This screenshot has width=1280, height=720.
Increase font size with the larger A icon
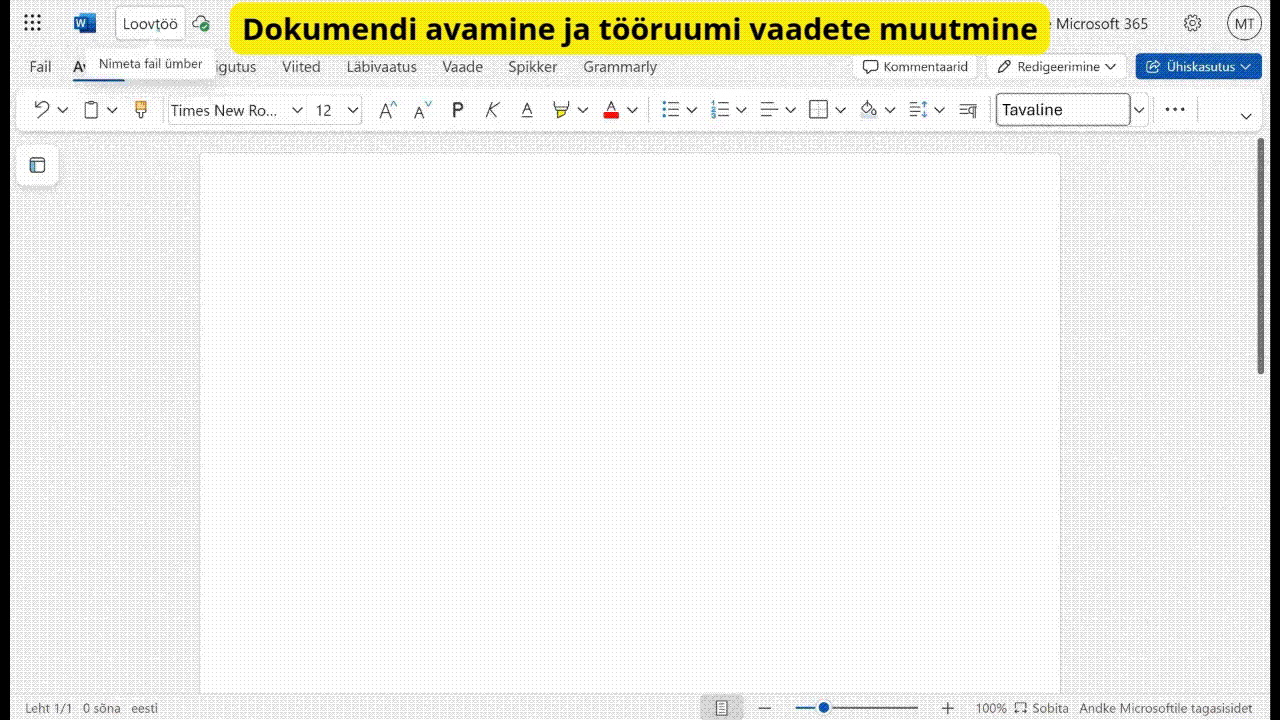(387, 110)
